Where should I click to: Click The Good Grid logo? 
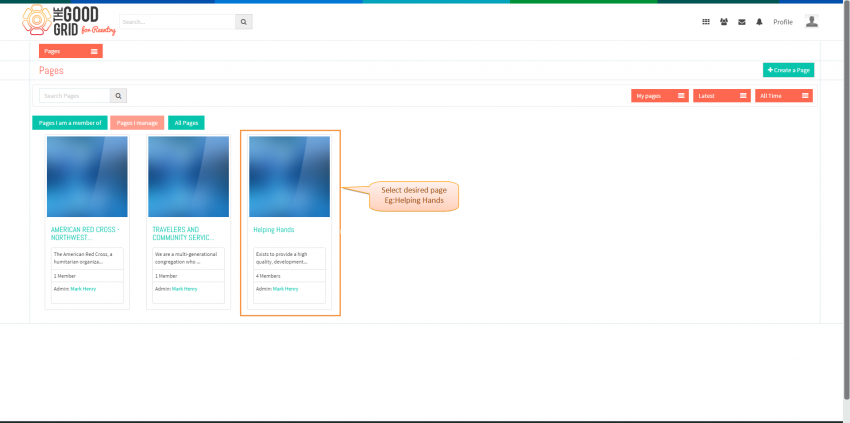(69, 21)
